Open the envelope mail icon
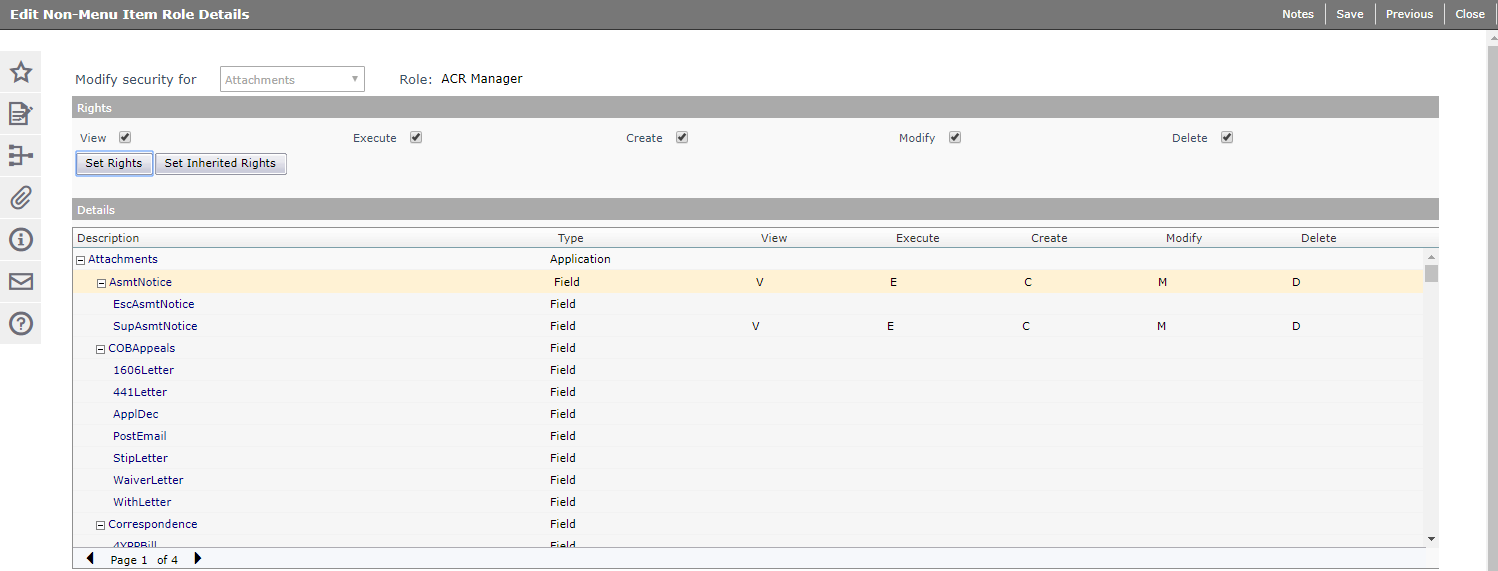 pos(20,282)
